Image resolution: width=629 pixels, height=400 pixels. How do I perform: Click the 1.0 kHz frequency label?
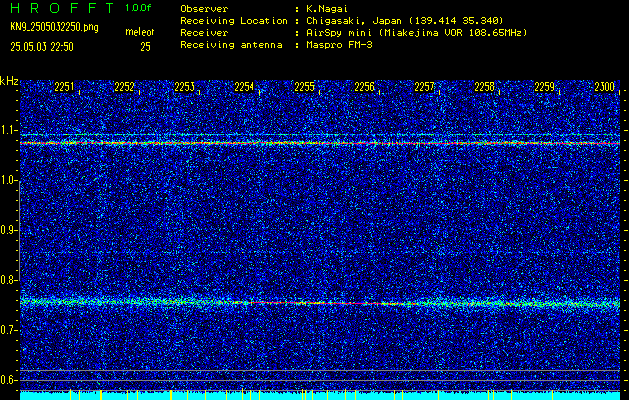(8, 181)
